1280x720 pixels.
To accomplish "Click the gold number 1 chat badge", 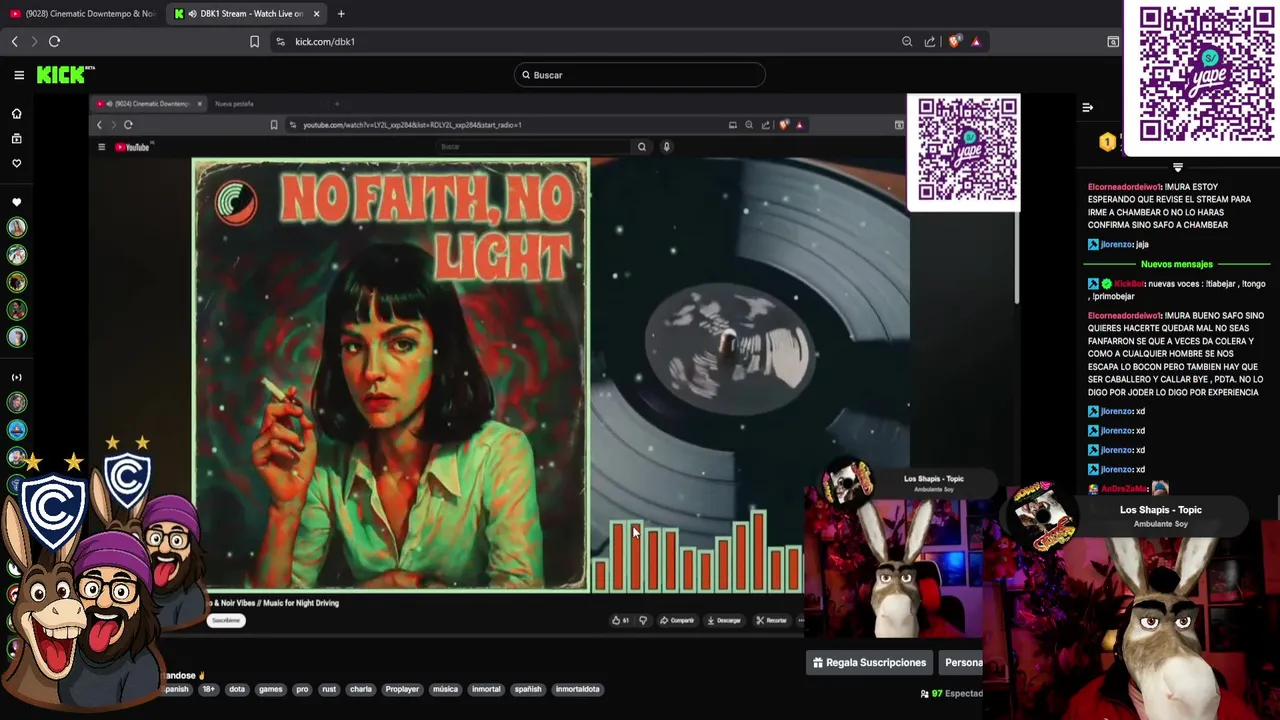I will tap(1107, 143).
